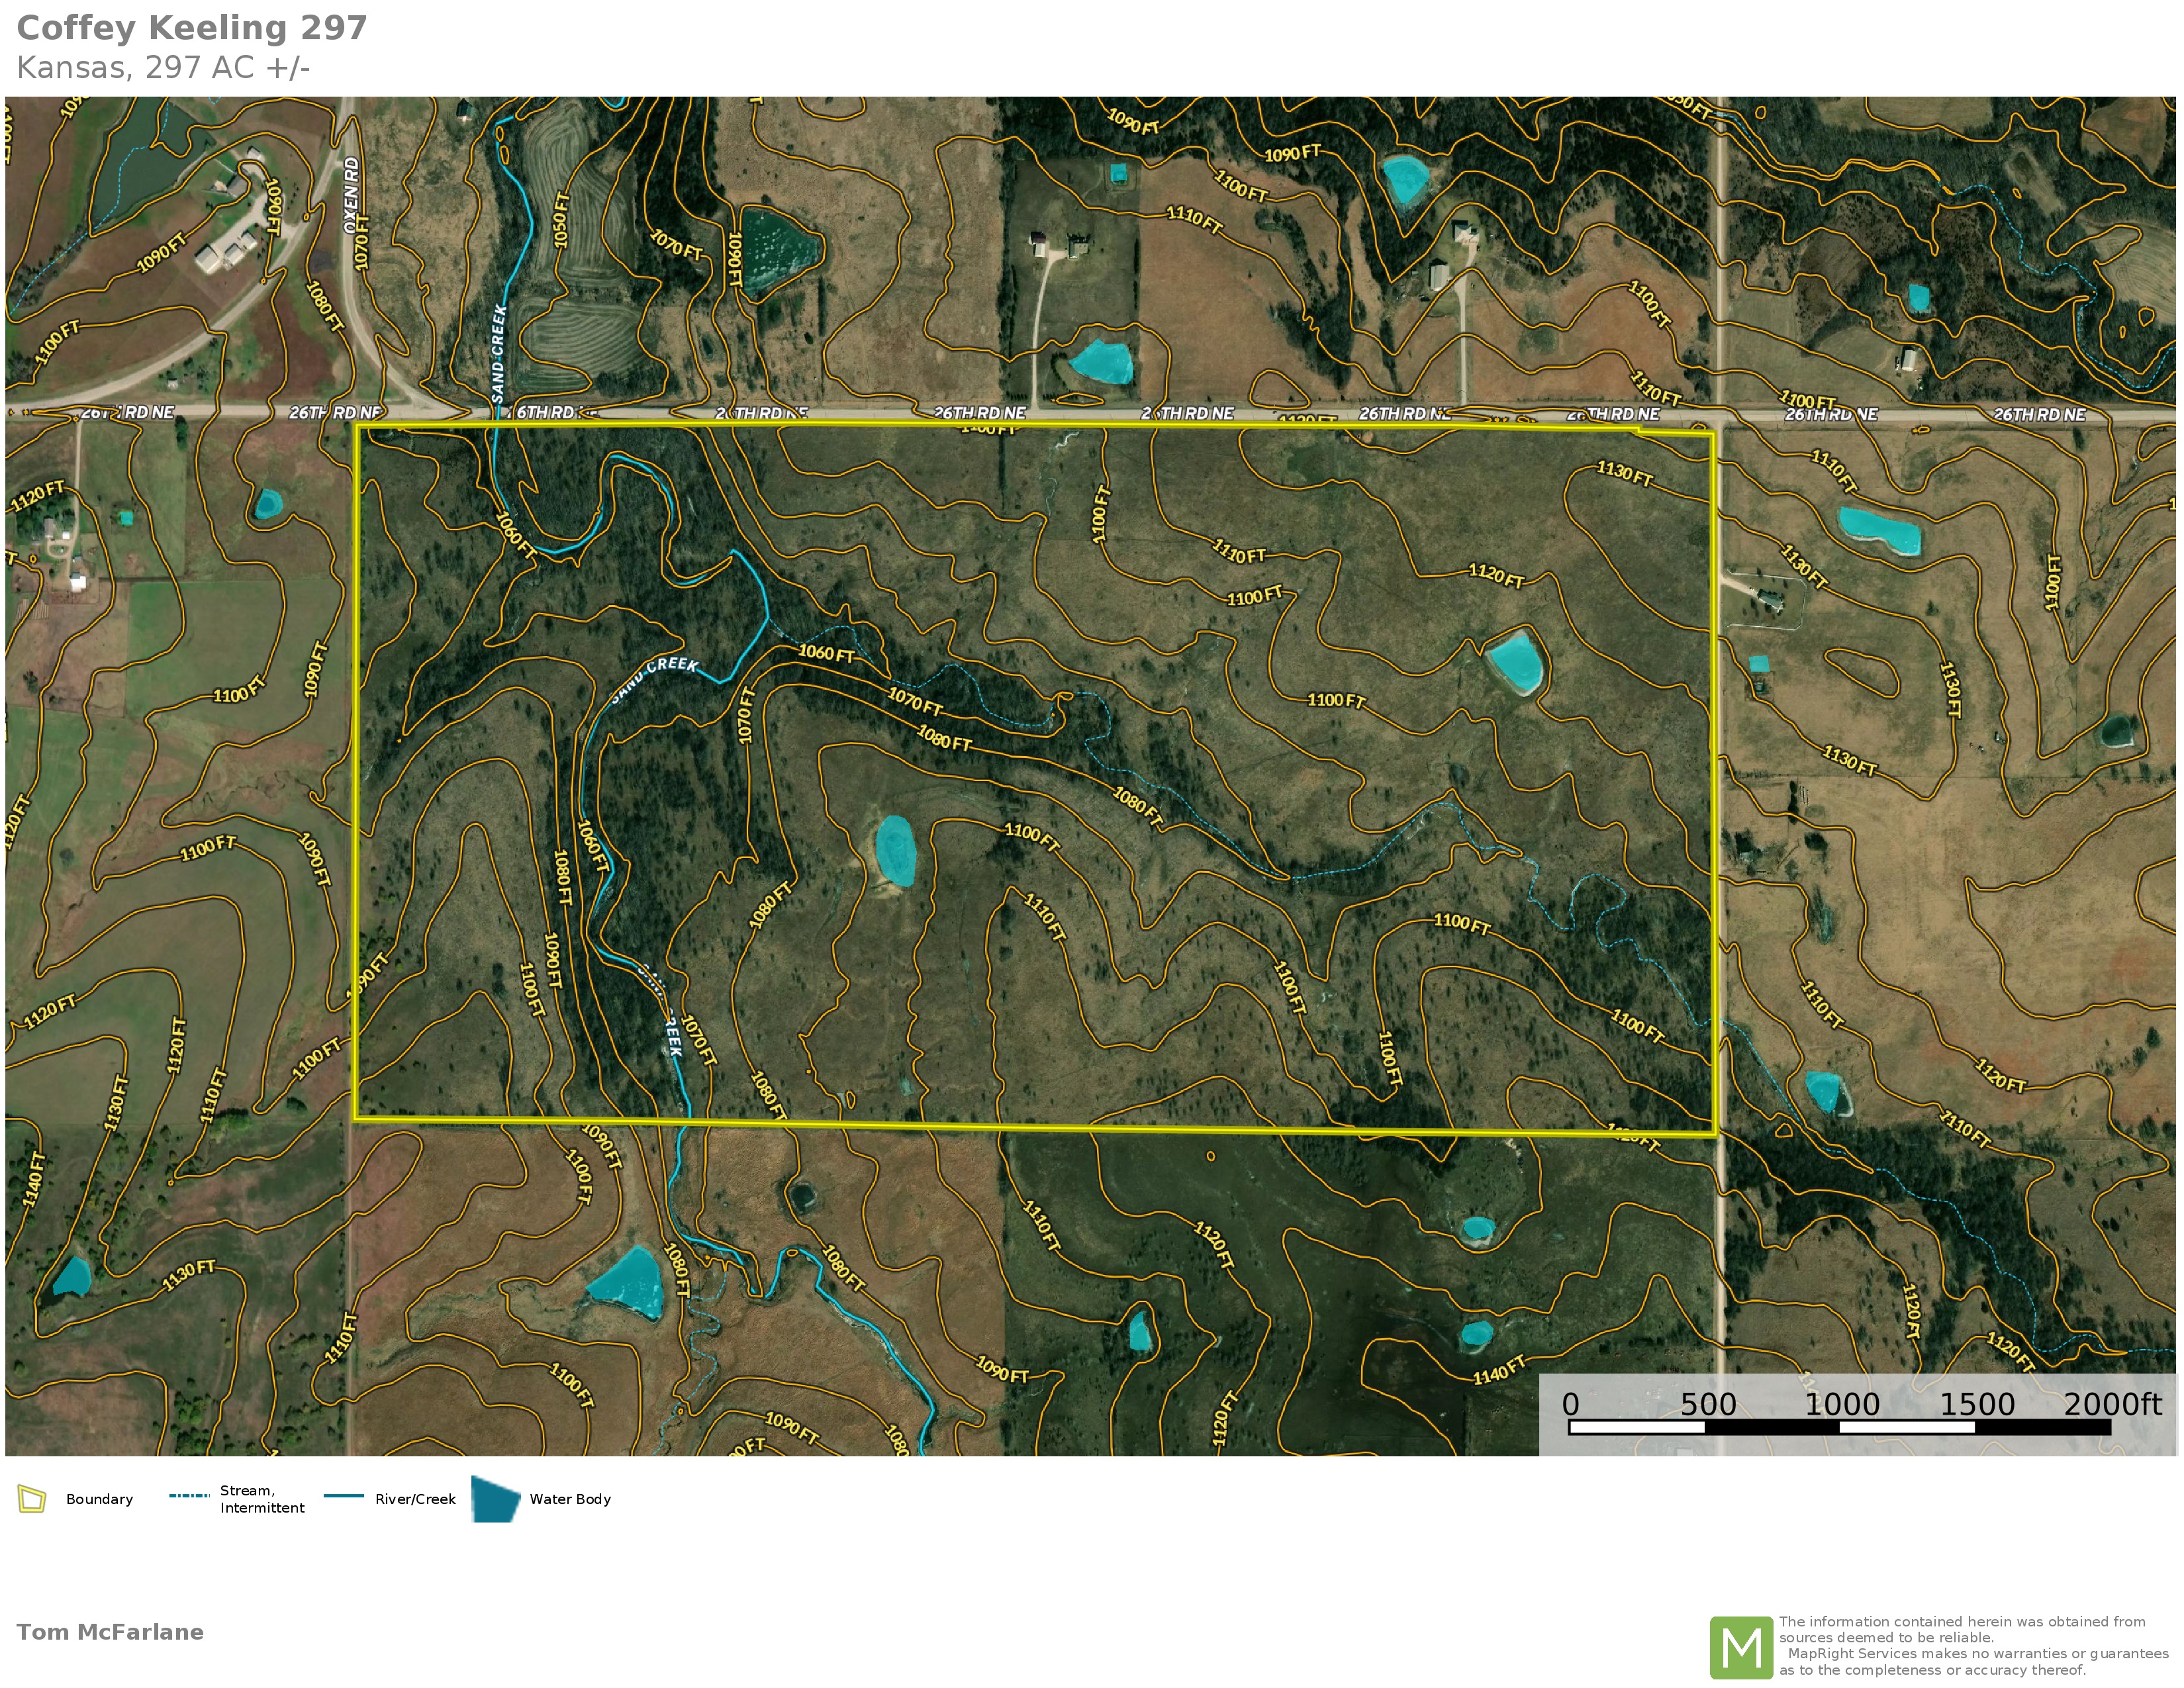2184x1688 pixels.
Task: Click the yellow Boundary legend icon
Action: [x=32, y=1499]
